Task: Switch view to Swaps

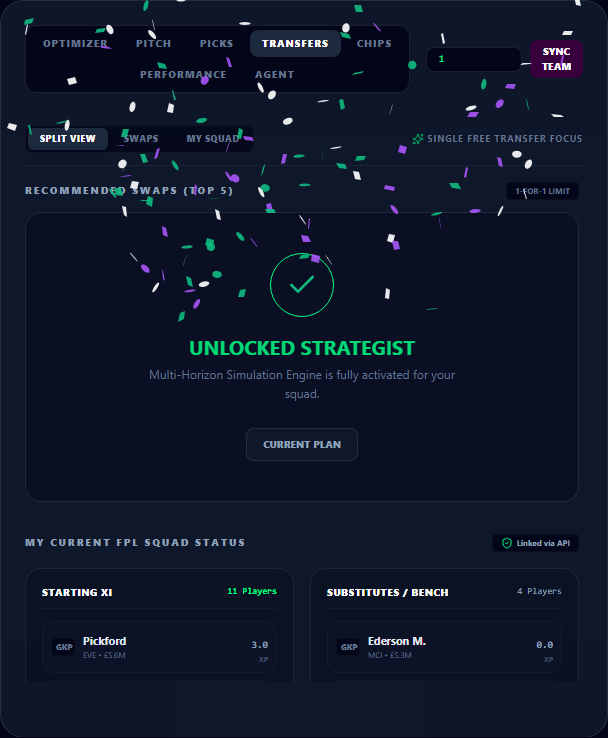Action: (141, 139)
